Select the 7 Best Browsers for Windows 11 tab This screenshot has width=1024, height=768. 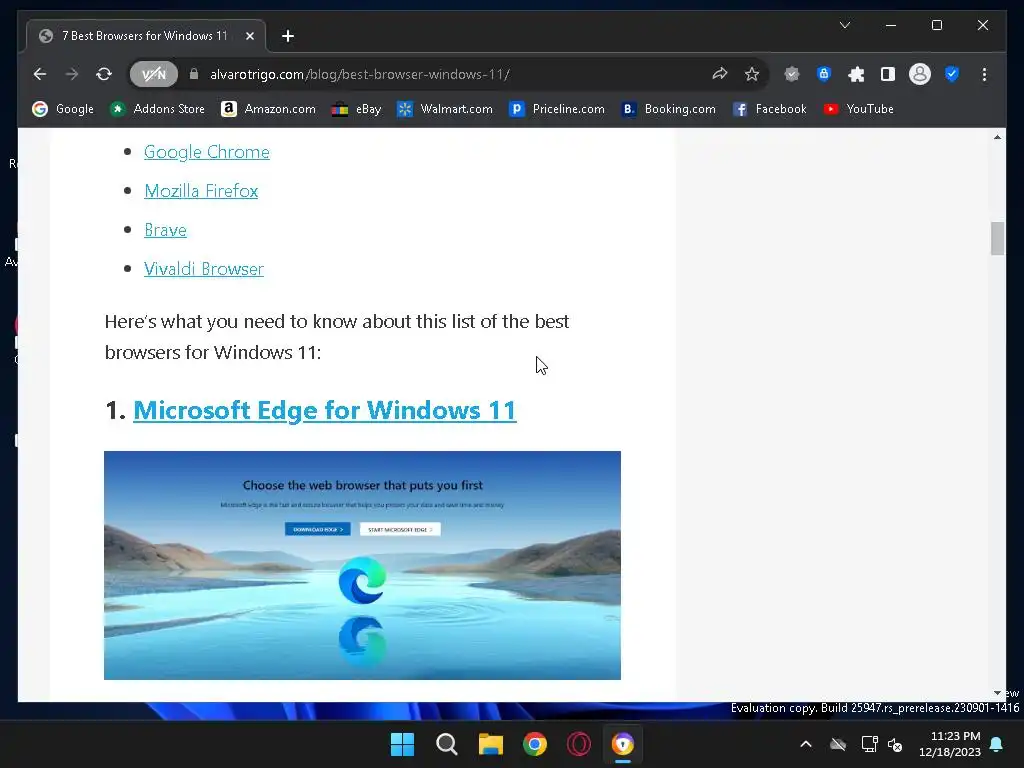pyautogui.click(x=146, y=36)
